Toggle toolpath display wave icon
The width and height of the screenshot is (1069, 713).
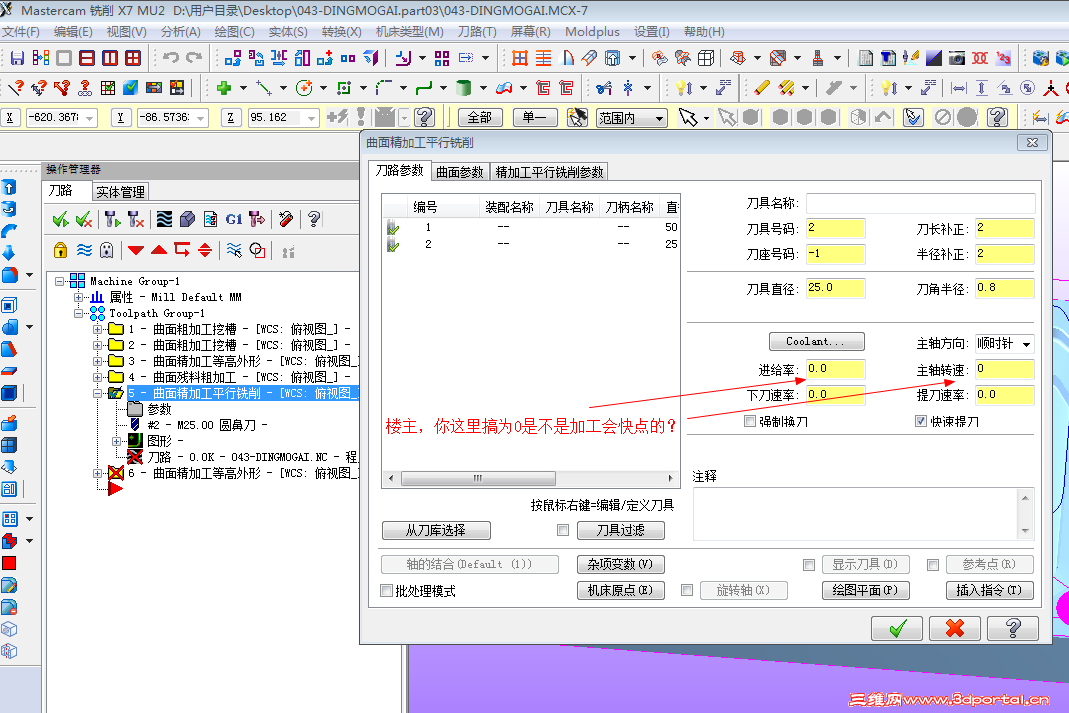(84, 251)
